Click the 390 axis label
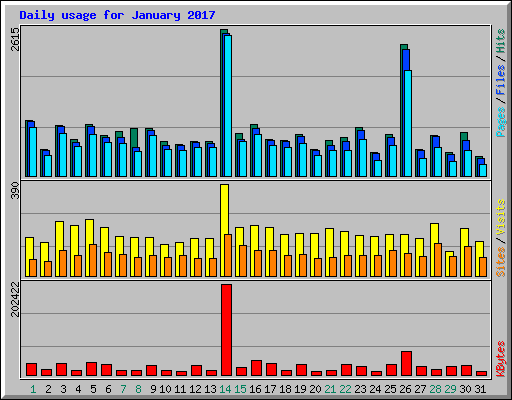 (15, 190)
